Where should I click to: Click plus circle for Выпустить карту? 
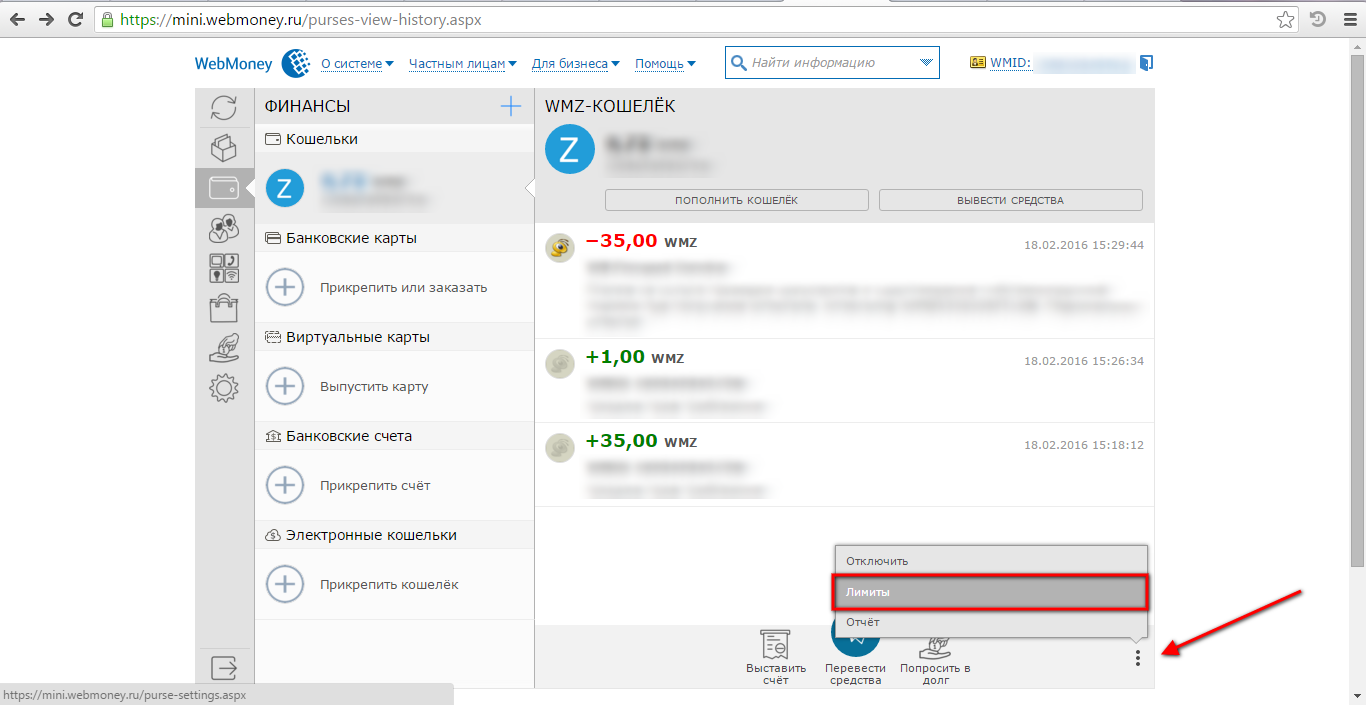pyautogui.click(x=285, y=386)
